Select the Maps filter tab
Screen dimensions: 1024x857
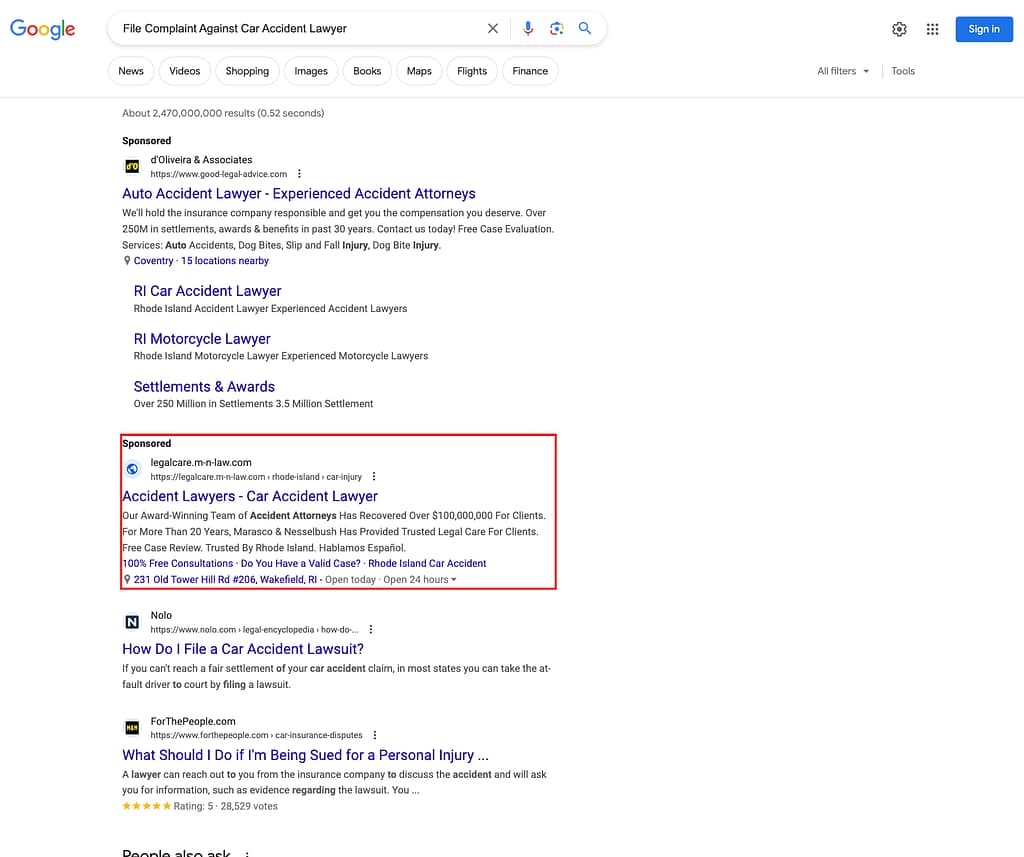(x=419, y=71)
